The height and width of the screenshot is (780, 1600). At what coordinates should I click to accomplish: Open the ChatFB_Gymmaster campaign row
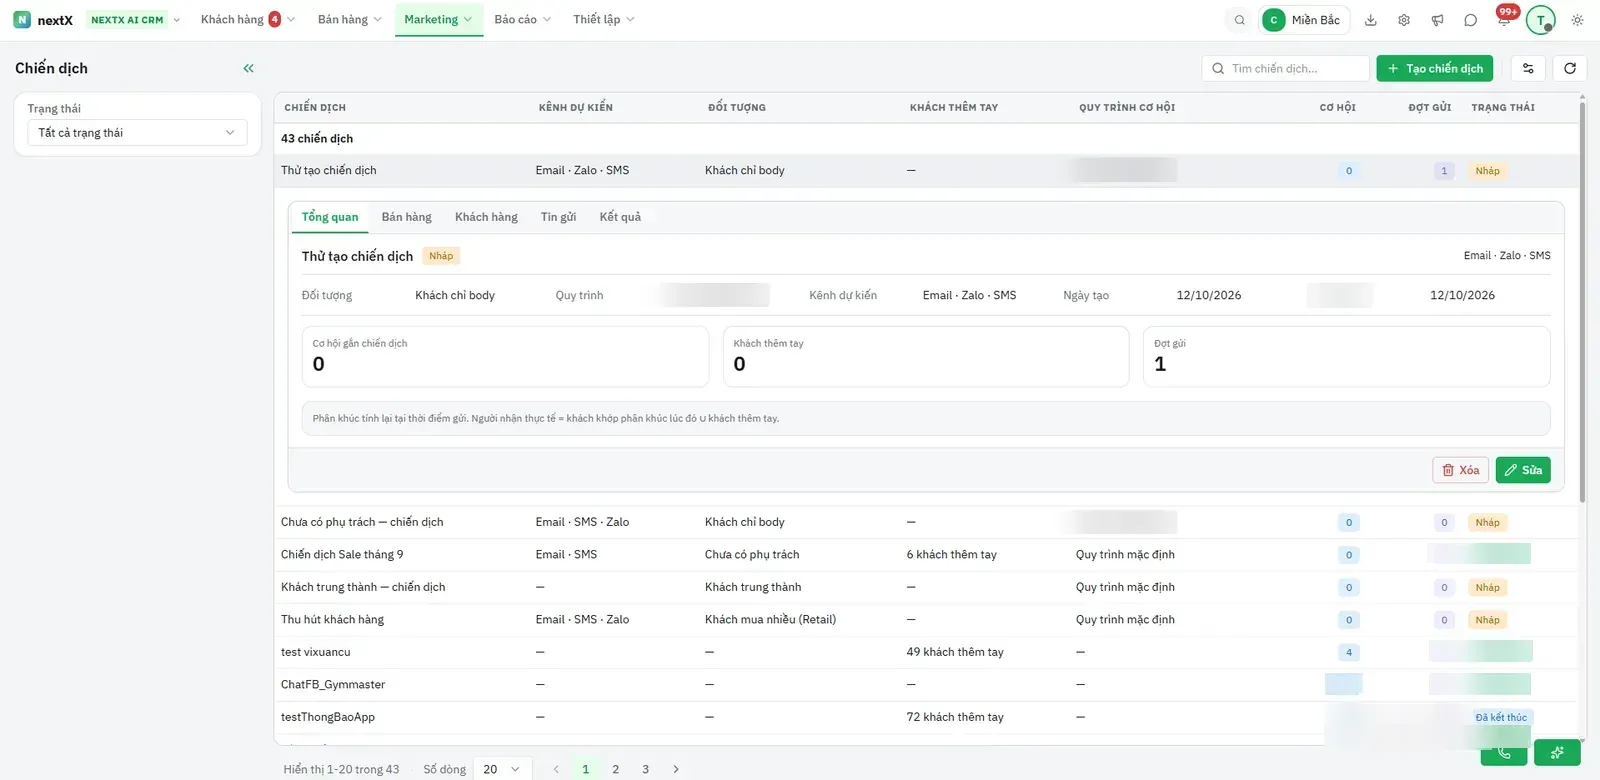[926, 684]
